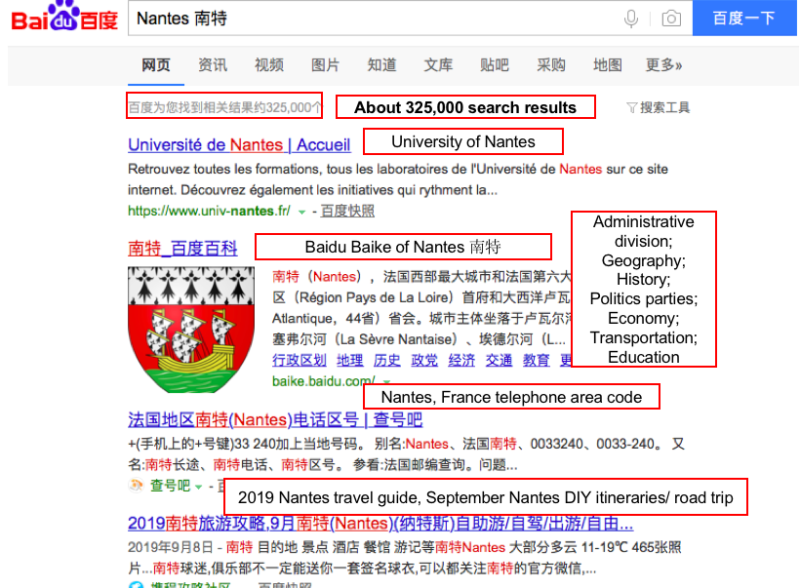Switch to the 资讯 tab
800x588 pixels.
point(212,65)
